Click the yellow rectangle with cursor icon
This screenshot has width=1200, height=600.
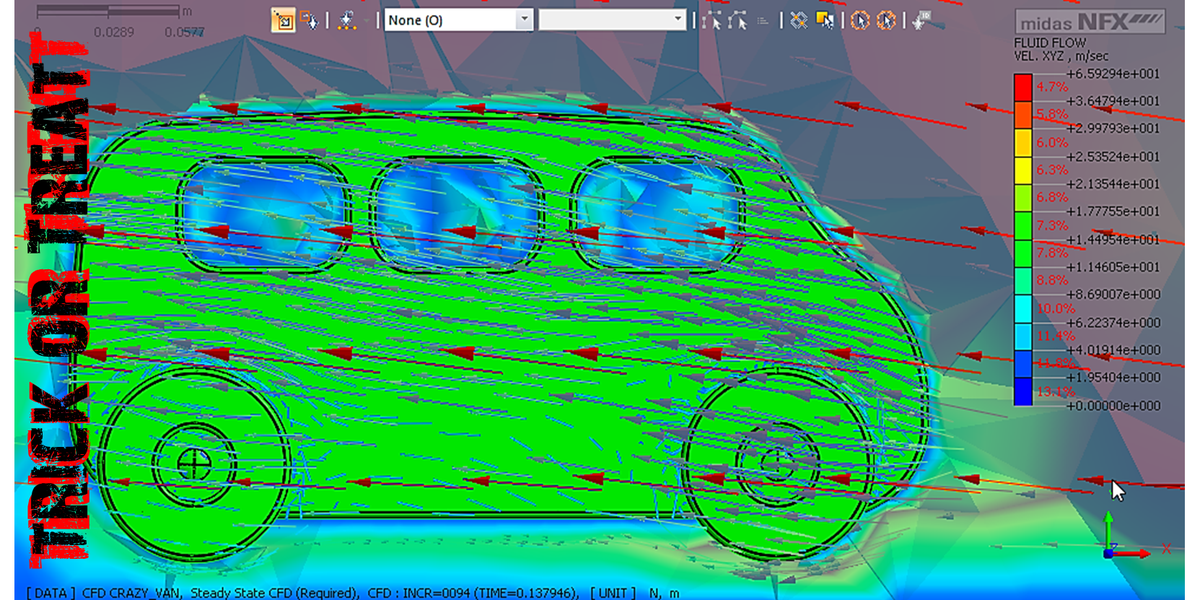click(826, 20)
